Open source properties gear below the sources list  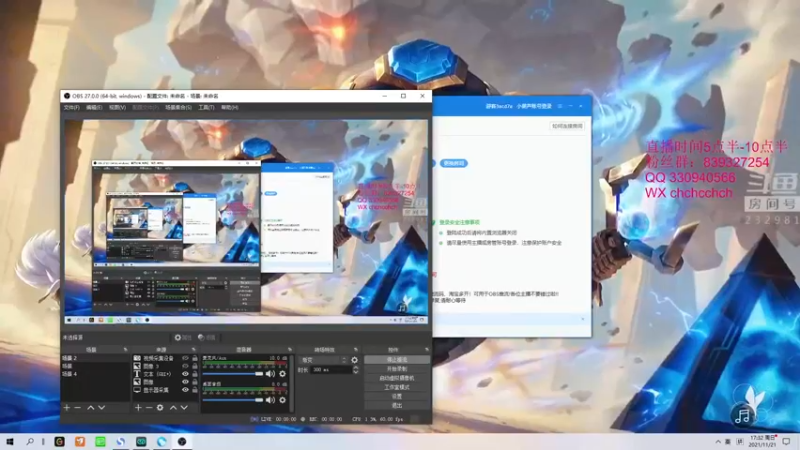pyautogui.click(x=160, y=408)
